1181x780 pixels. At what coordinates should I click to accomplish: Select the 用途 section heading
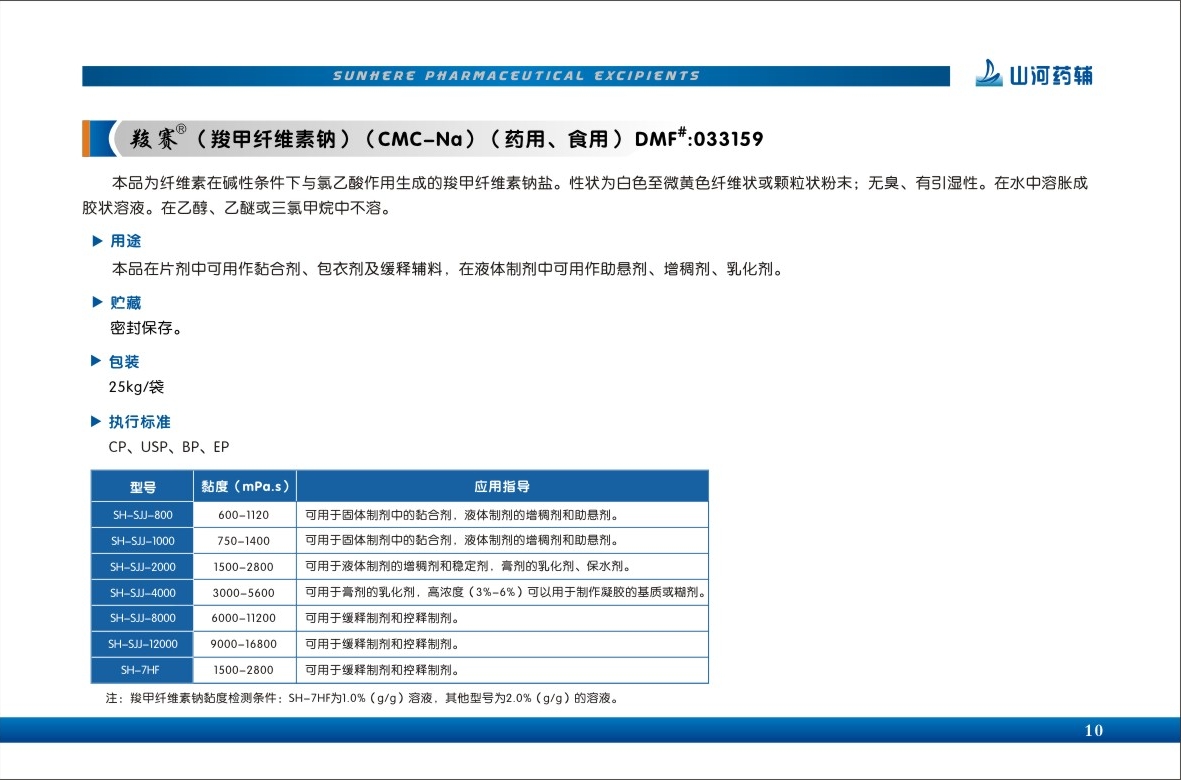coord(125,241)
